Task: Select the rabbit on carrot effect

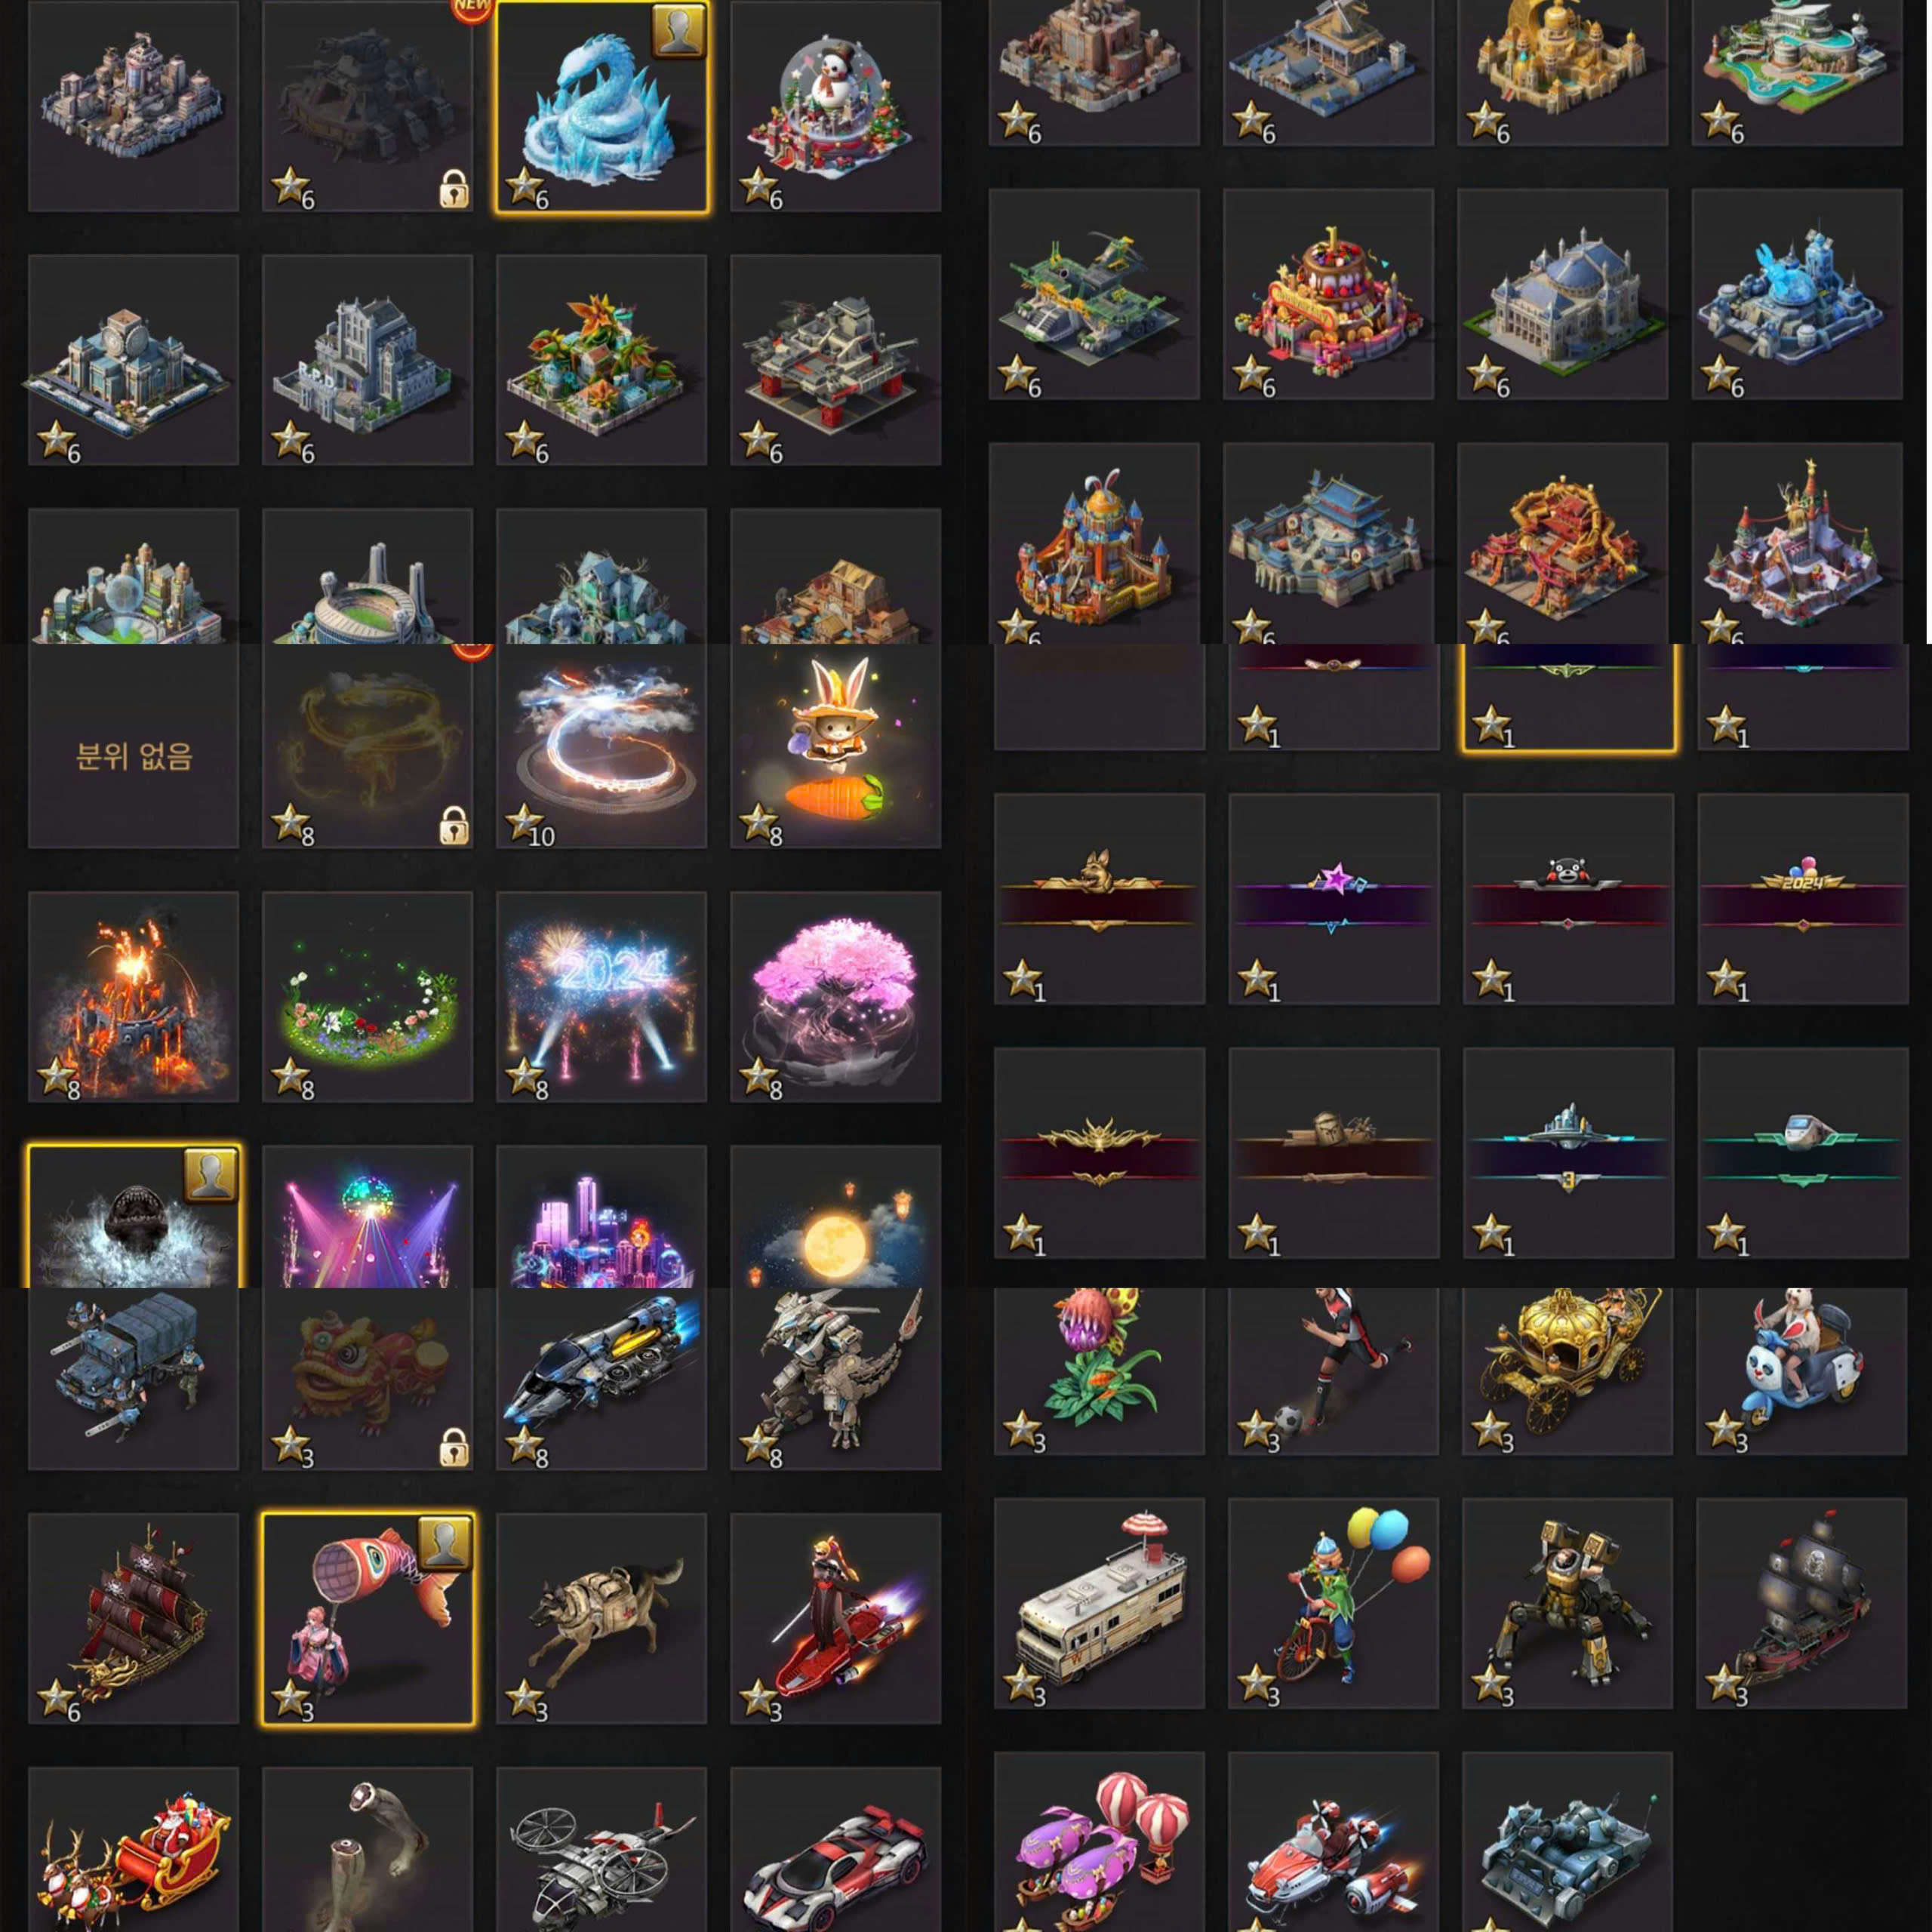Action: point(835,747)
